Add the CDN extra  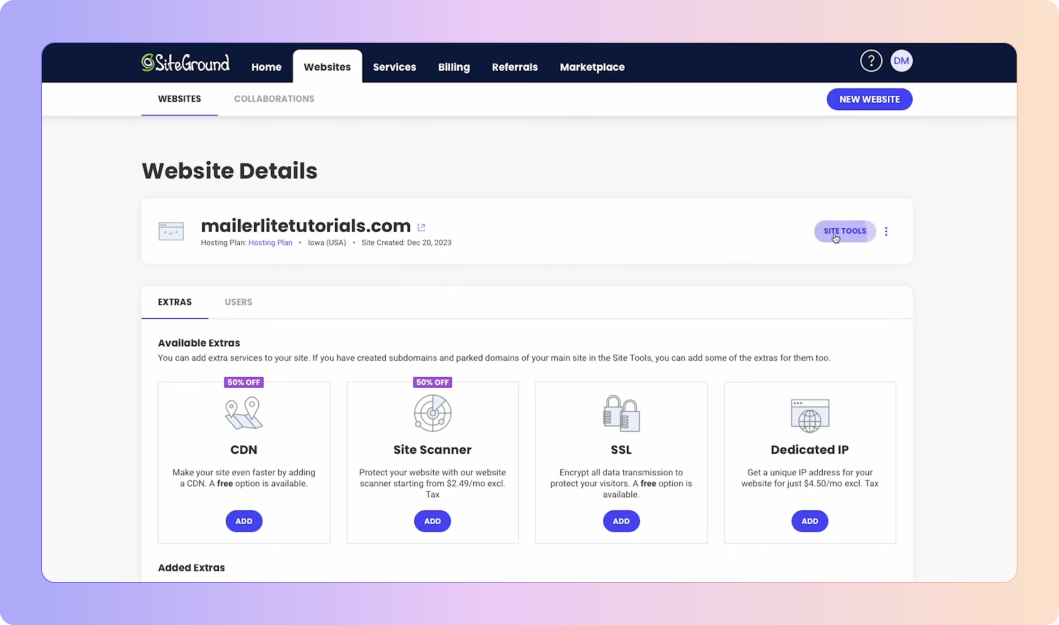pyautogui.click(x=244, y=521)
